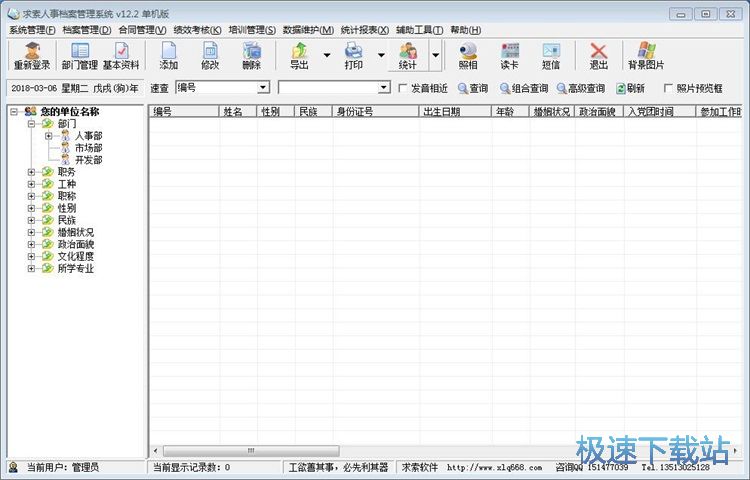Expand the 婚姻状况 tree node
The width and height of the screenshot is (750, 480).
pos(32,232)
